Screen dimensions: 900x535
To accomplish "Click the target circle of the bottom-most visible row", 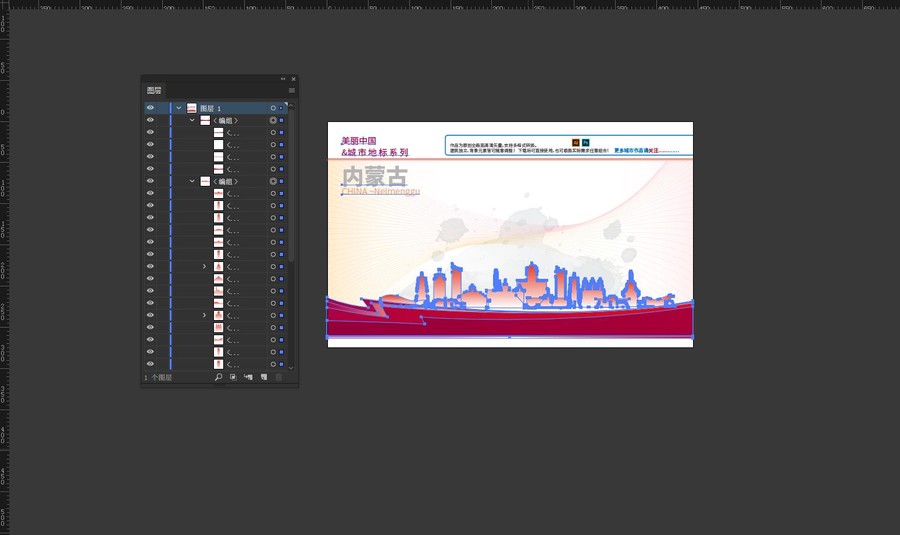I will click(273, 365).
